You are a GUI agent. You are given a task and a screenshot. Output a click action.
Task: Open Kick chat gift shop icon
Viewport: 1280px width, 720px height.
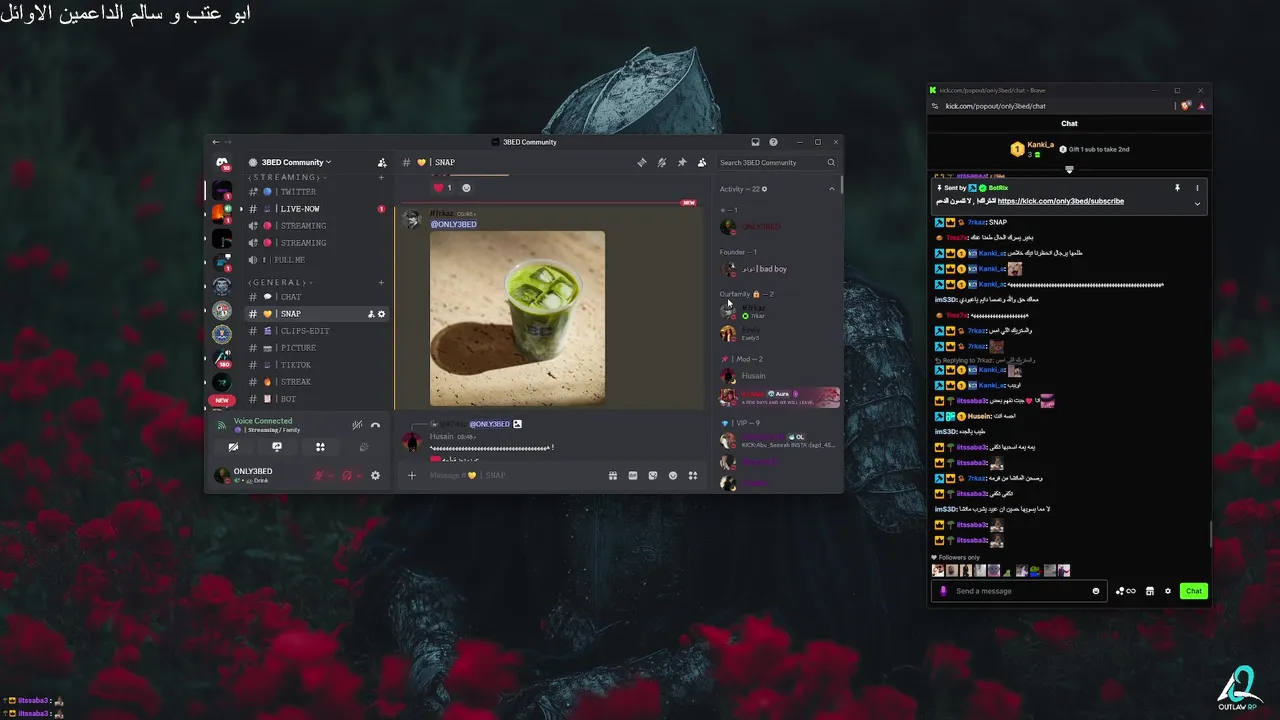click(1150, 591)
